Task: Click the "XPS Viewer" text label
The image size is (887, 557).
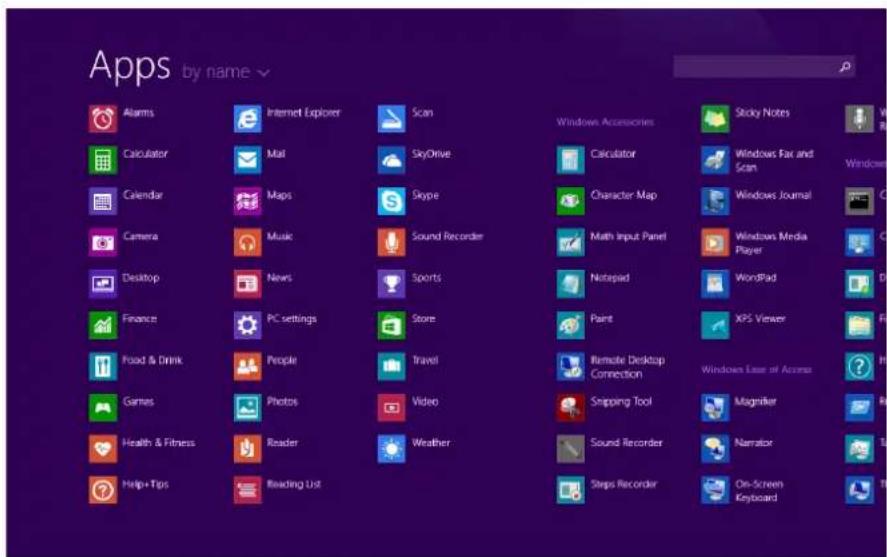Action: pyautogui.click(x=760, y=319)
